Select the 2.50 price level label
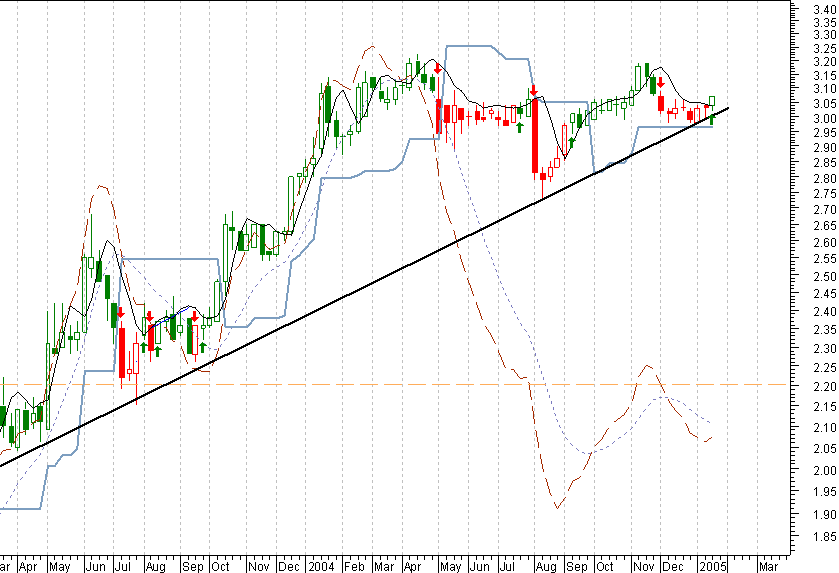Viewport: 839px width, 573px height. click(825, 277)
